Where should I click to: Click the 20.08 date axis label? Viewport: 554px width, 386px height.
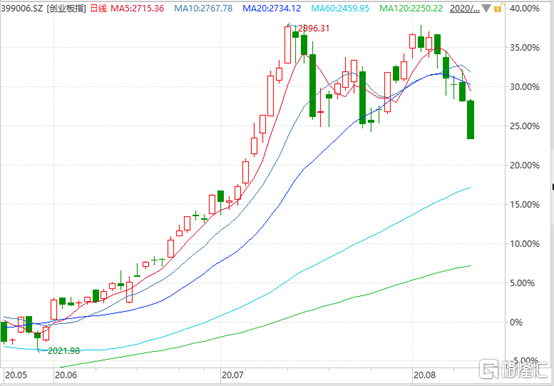click(424, 375)
